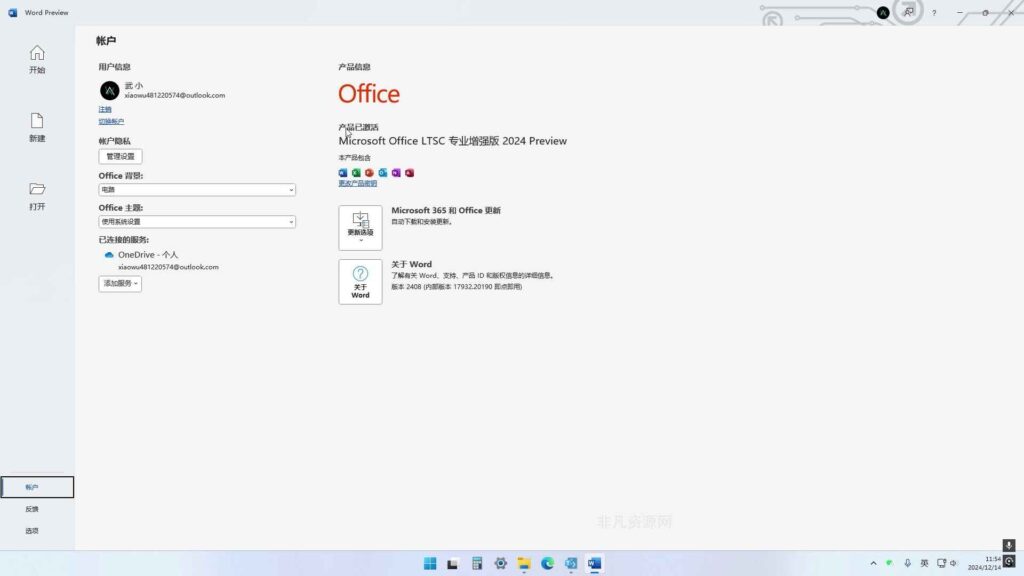Viewport: 1024px width, 576px height.
Task: Show hidden tray icons chevron
Action: (x=873, y=563)
